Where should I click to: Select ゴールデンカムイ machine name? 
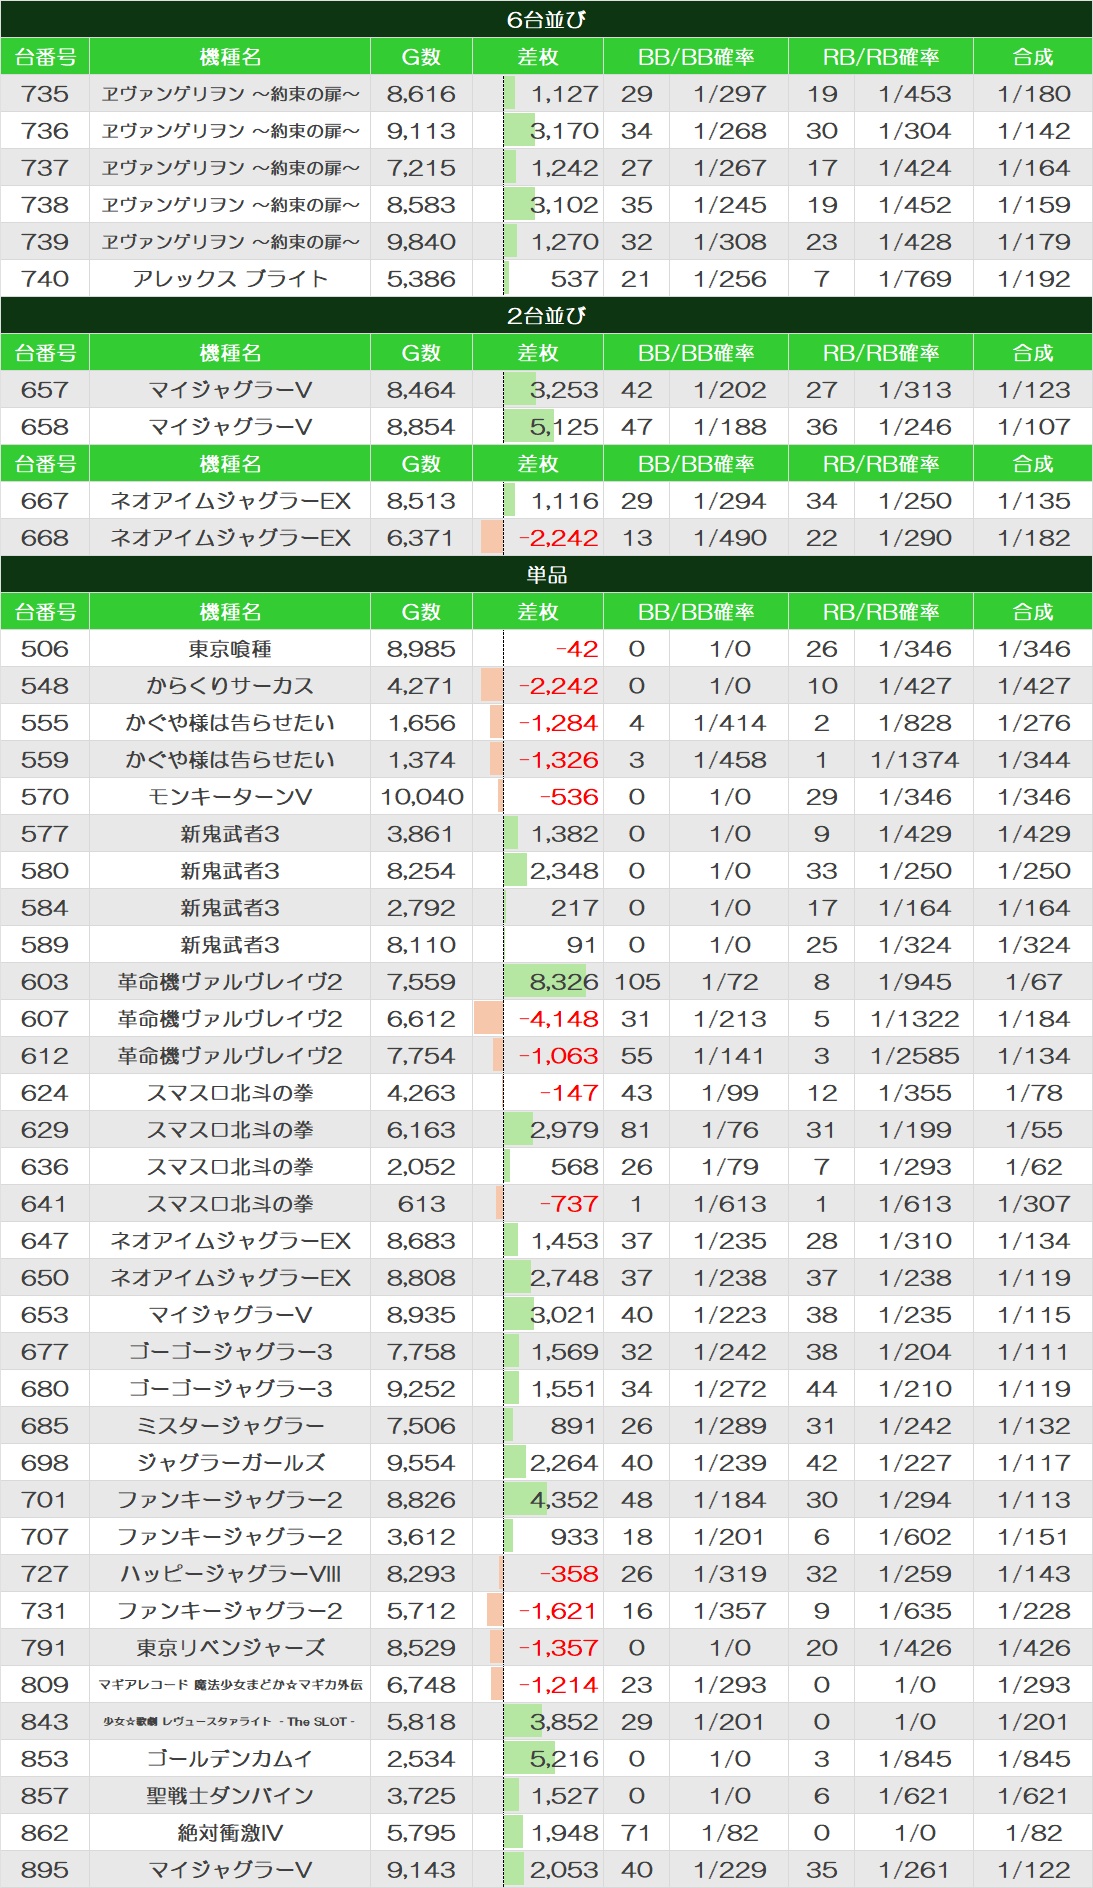pyautogui.click(x=230, y=1759)
